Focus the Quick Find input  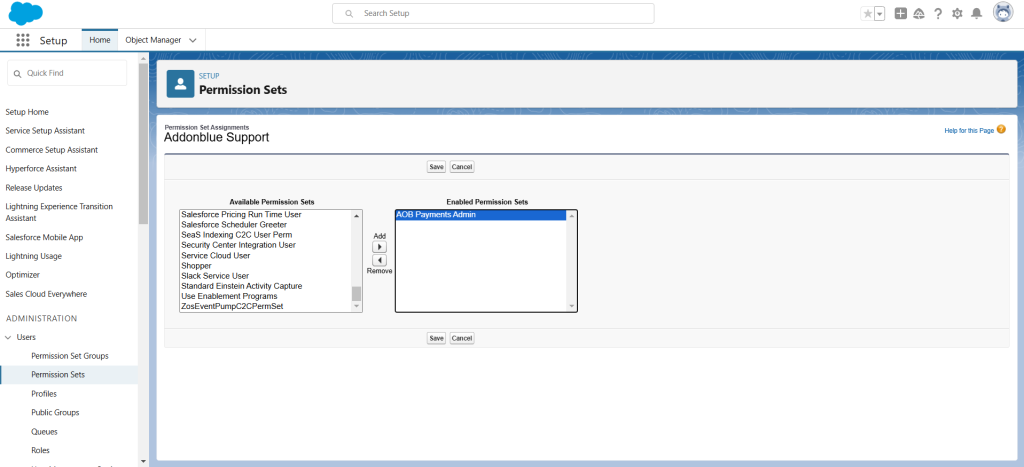[x=67, y=73]
